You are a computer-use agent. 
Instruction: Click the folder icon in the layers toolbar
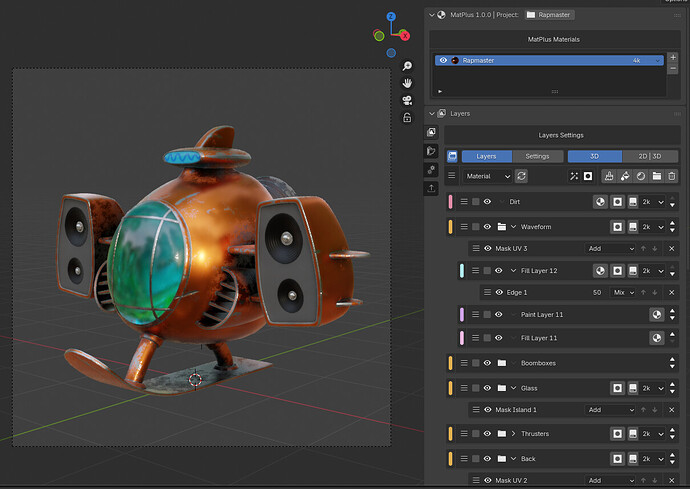[657, 176]
